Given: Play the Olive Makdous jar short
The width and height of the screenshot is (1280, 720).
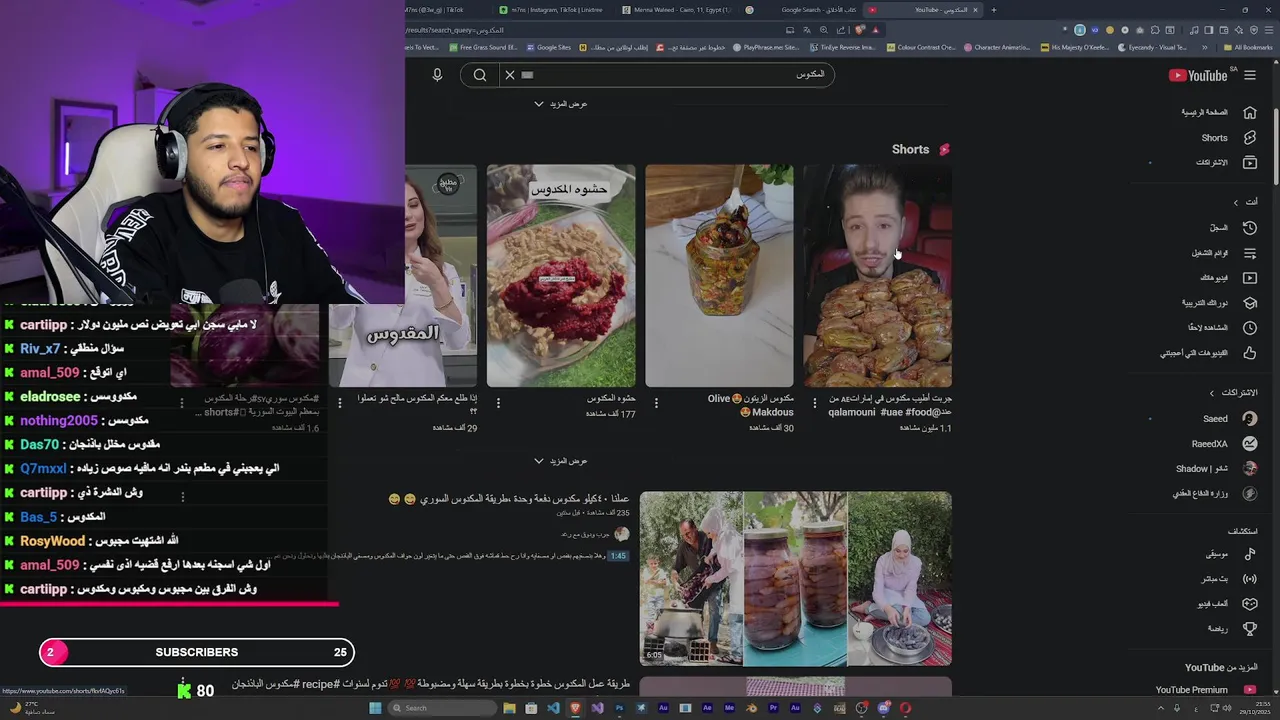Looking at the screenshot, I should click(719, 275).
